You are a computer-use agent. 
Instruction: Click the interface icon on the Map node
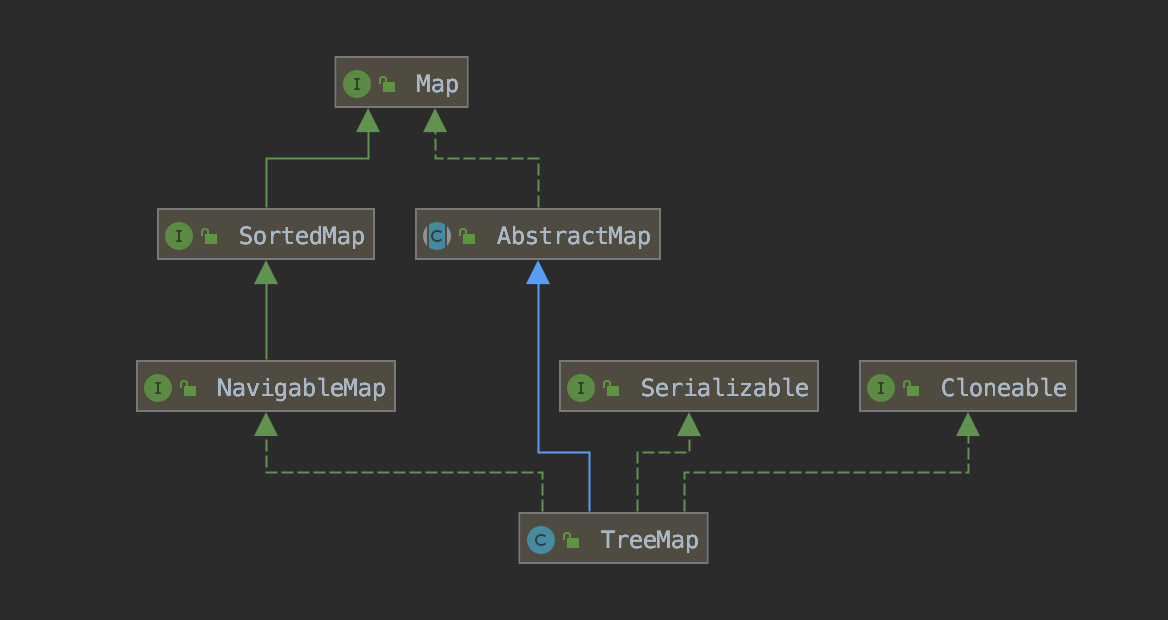click(x=357, y=84)
